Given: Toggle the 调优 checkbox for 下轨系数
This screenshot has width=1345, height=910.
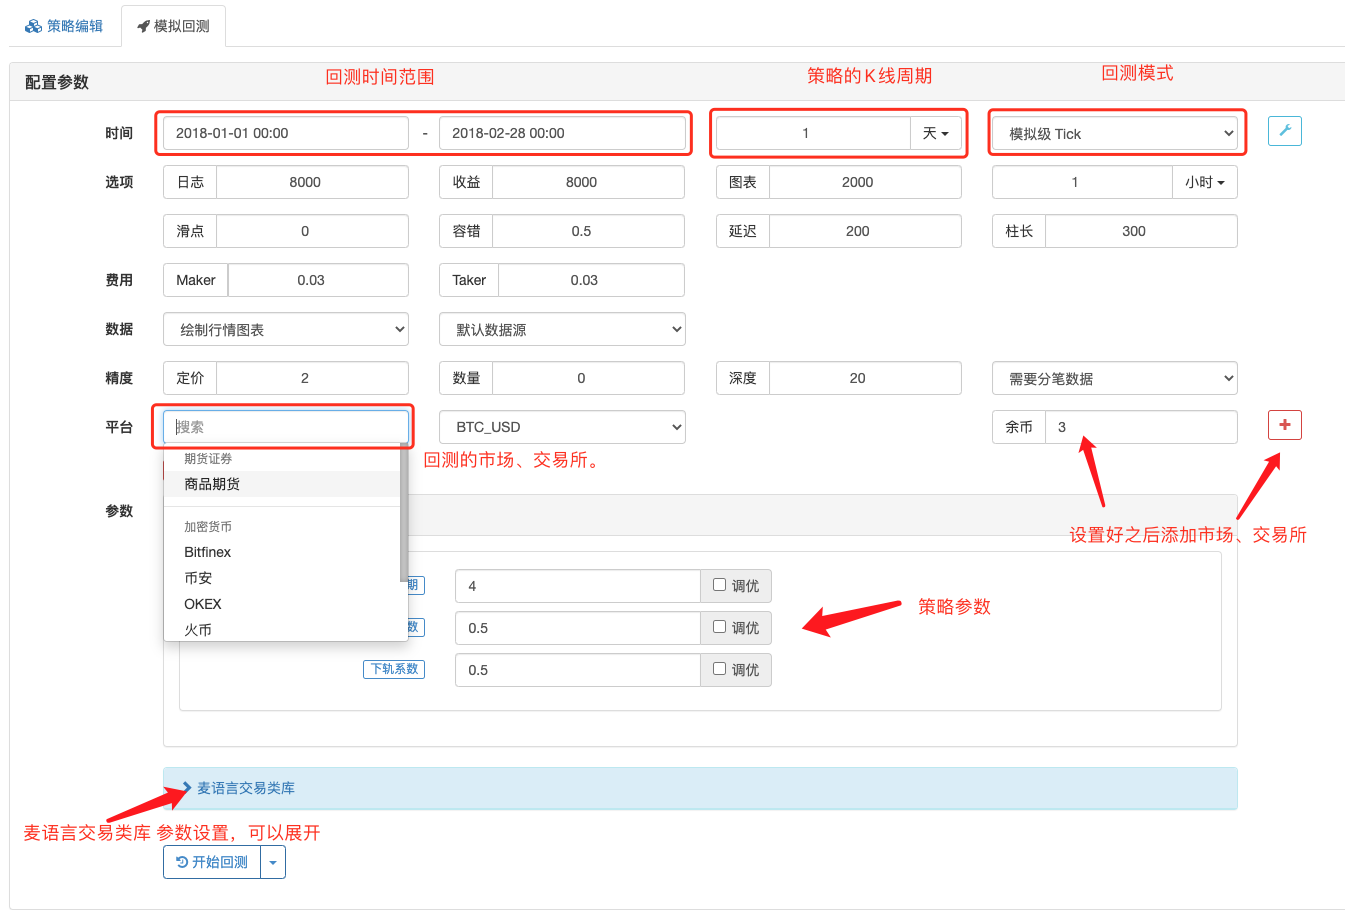Looking at the screenshot, I should (719, 669).
